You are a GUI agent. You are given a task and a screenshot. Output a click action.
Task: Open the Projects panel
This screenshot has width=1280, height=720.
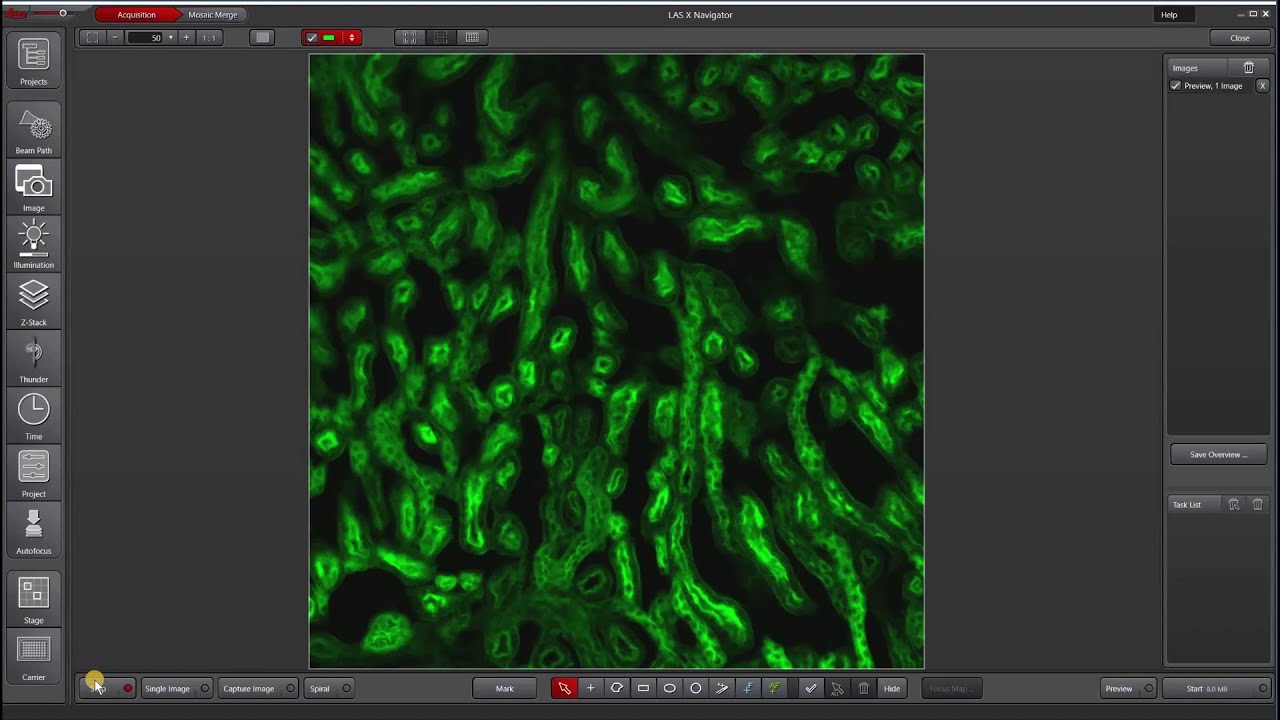(x=33, y=62)
